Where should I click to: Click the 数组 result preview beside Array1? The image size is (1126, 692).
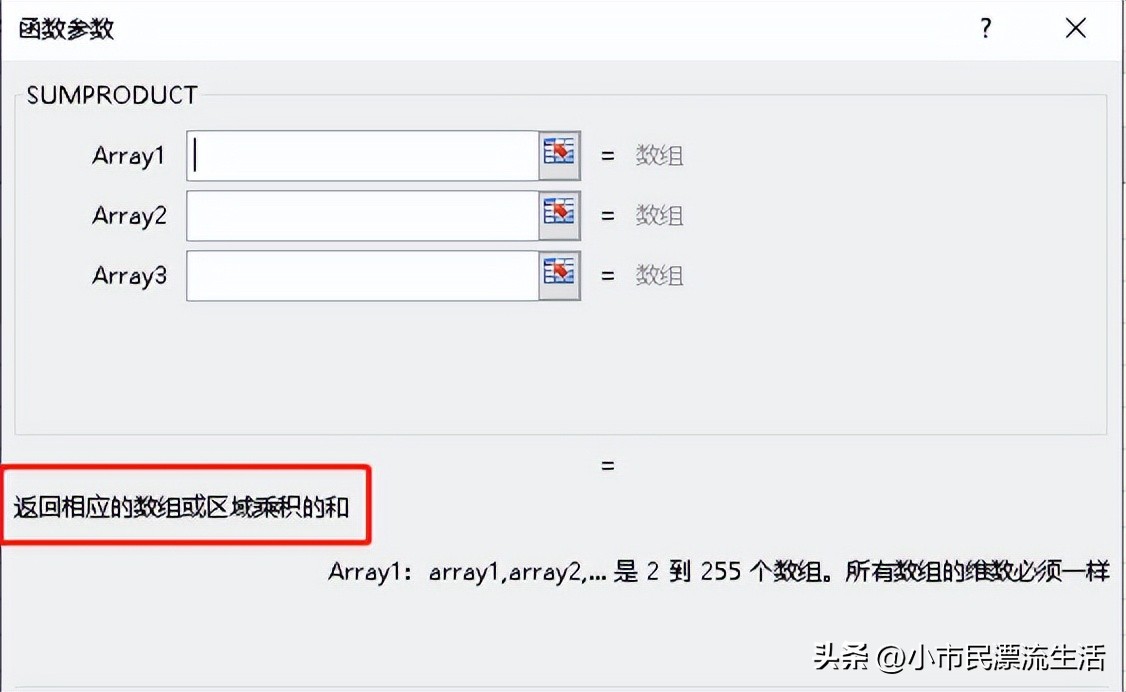pos(659,155)
